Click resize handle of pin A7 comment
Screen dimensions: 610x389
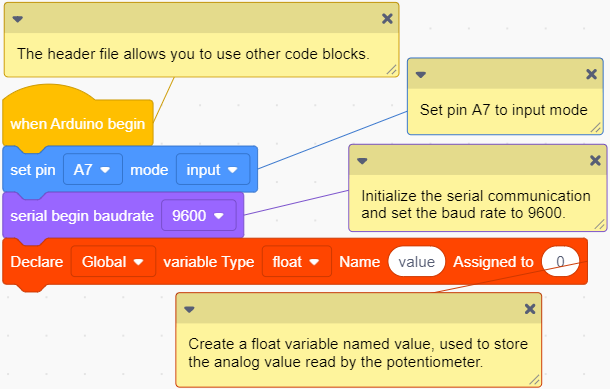click(596, 127)
